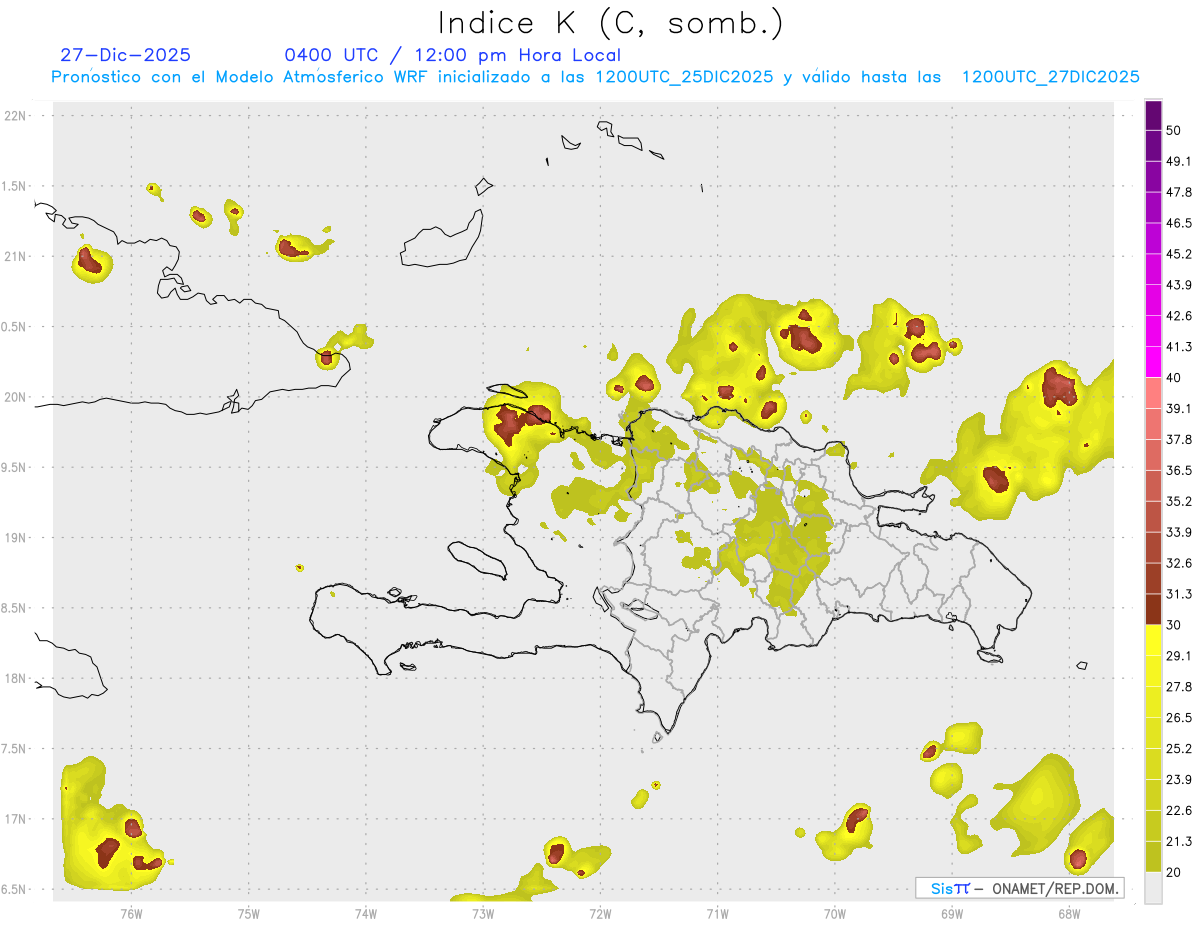Click the "68W" longitude label

(1069, 914)
